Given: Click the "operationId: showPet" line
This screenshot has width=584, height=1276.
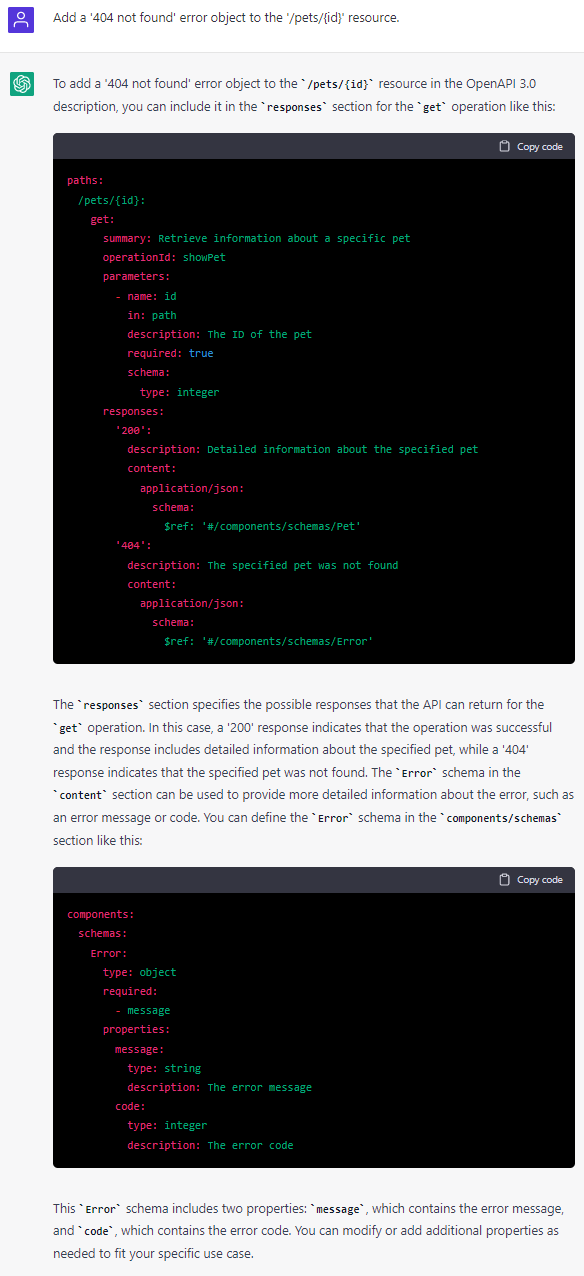Looking at the screenshot, I should (164, 258).
